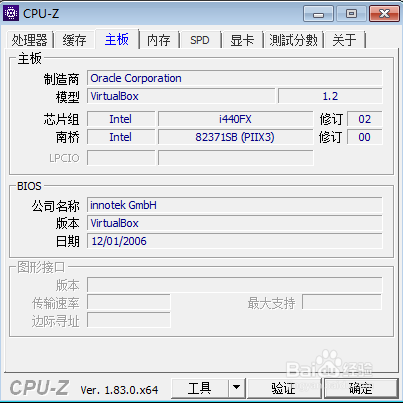Screen dimensions: 403x403
Task: Select the 主板 tab
Action: pos(117,39)
